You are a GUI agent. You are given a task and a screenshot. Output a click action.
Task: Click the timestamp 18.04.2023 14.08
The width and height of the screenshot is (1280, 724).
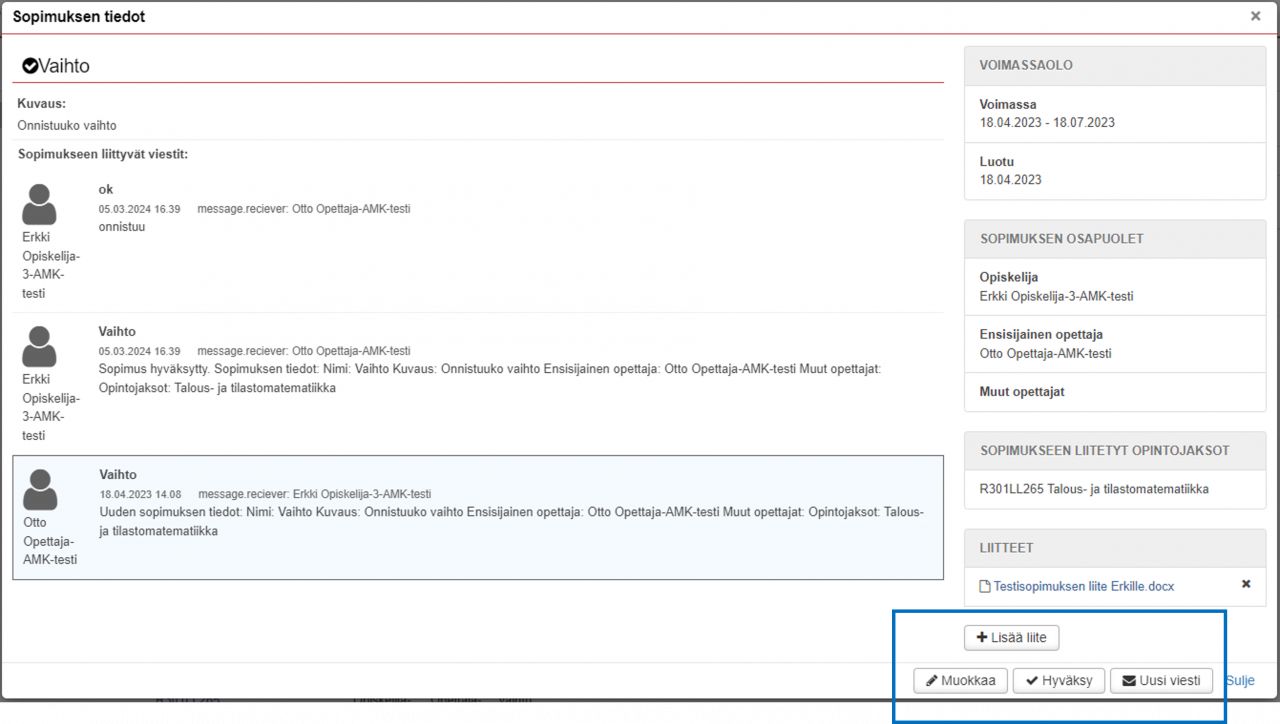click(140, 494)
